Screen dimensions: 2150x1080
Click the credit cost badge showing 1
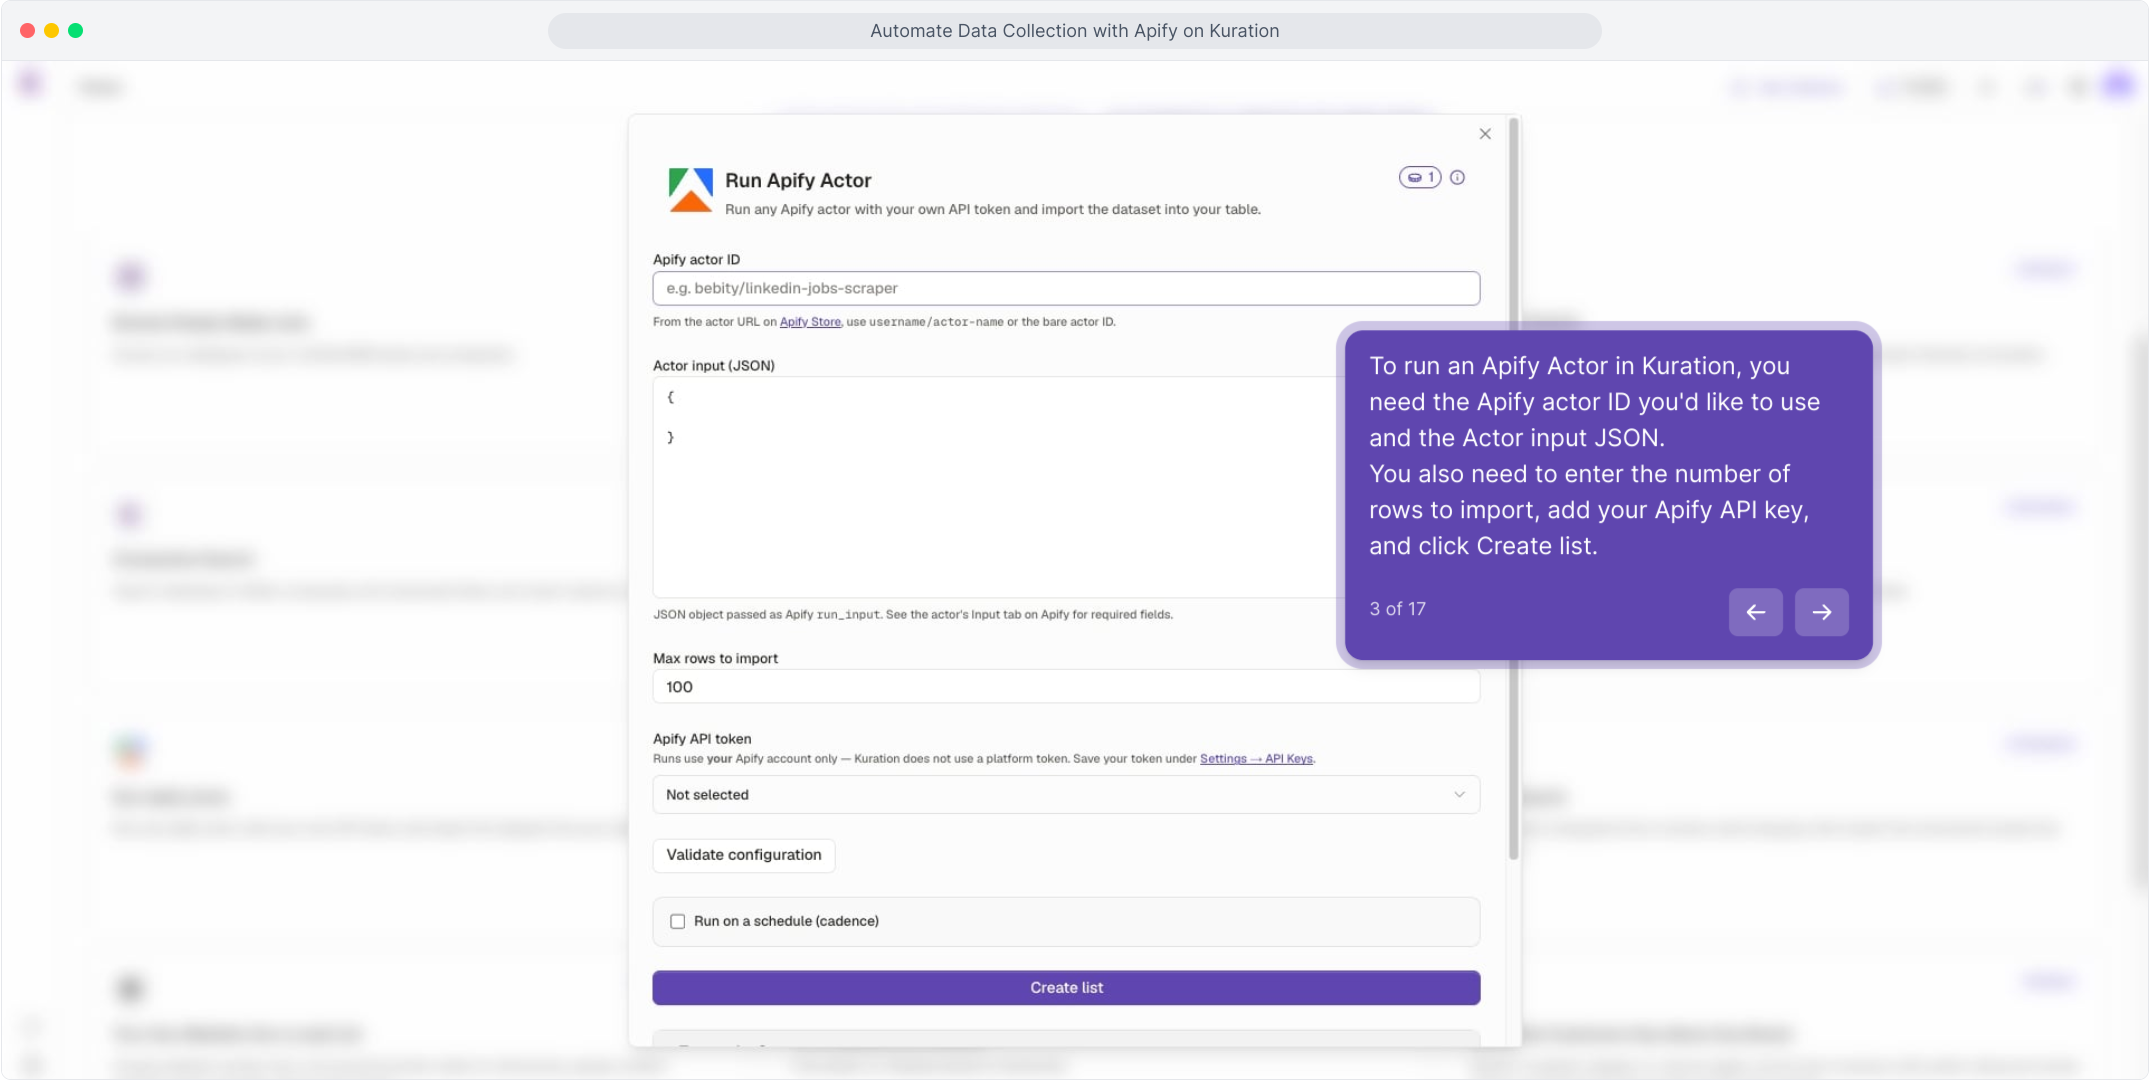1420,178
